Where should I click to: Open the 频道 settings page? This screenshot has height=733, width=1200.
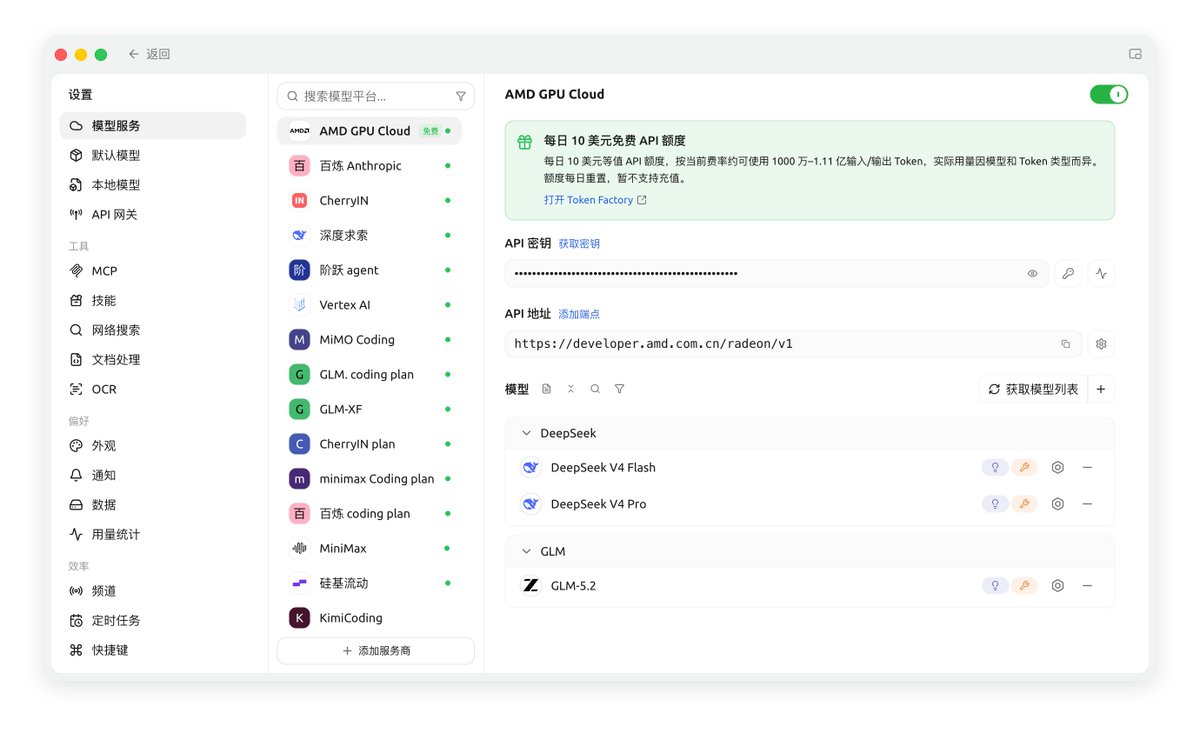[153, 591]
